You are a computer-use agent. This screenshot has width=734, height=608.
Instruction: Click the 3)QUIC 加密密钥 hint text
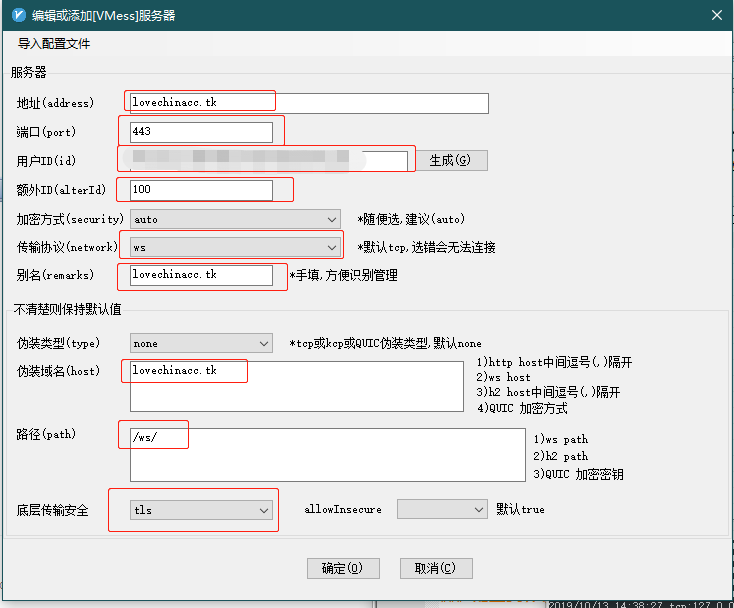pos(579,474)
